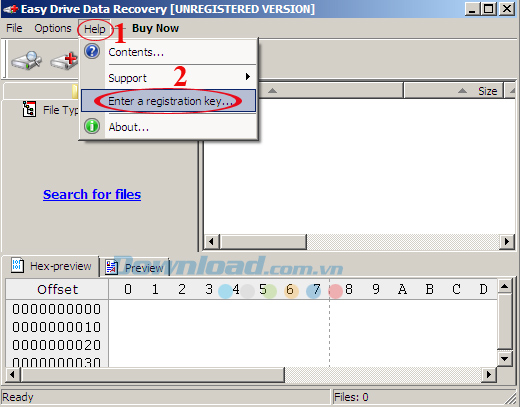Click the File Type tree icon
Screen dimensions: 520x407
[x=29, y=109]
